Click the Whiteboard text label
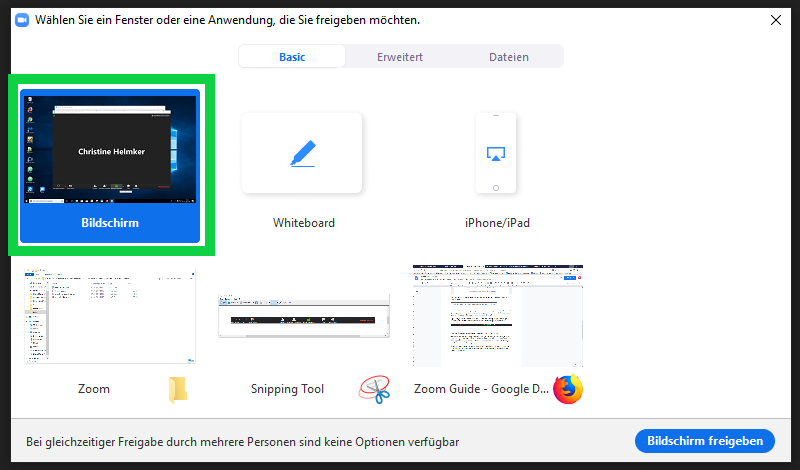This screenshot has height=470, width=800. click(304, 223)
